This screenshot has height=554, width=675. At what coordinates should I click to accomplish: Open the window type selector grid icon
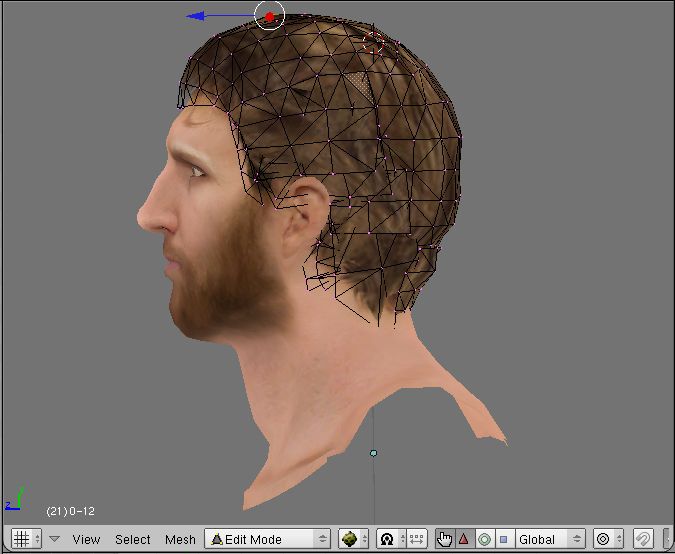point(21,539)
